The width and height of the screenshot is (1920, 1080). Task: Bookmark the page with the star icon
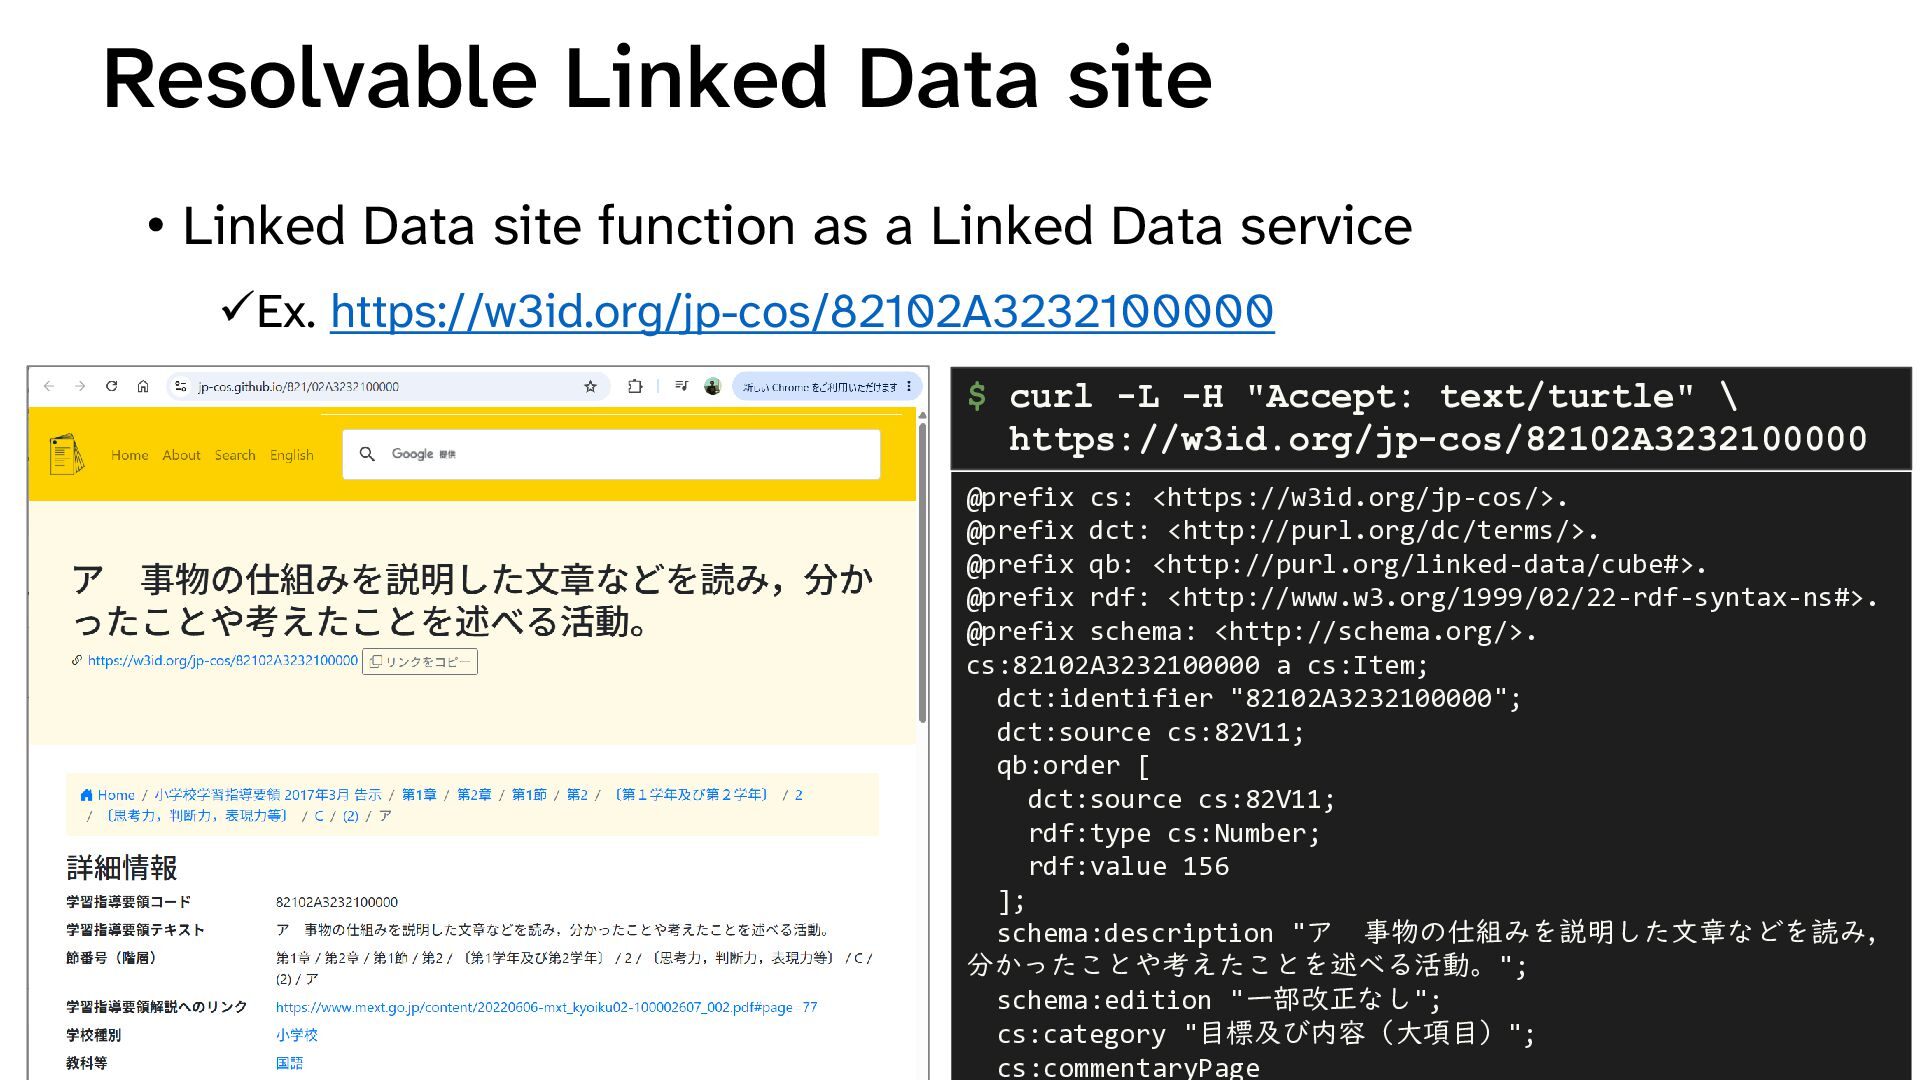pyautogui.click(x=590, y=386)
